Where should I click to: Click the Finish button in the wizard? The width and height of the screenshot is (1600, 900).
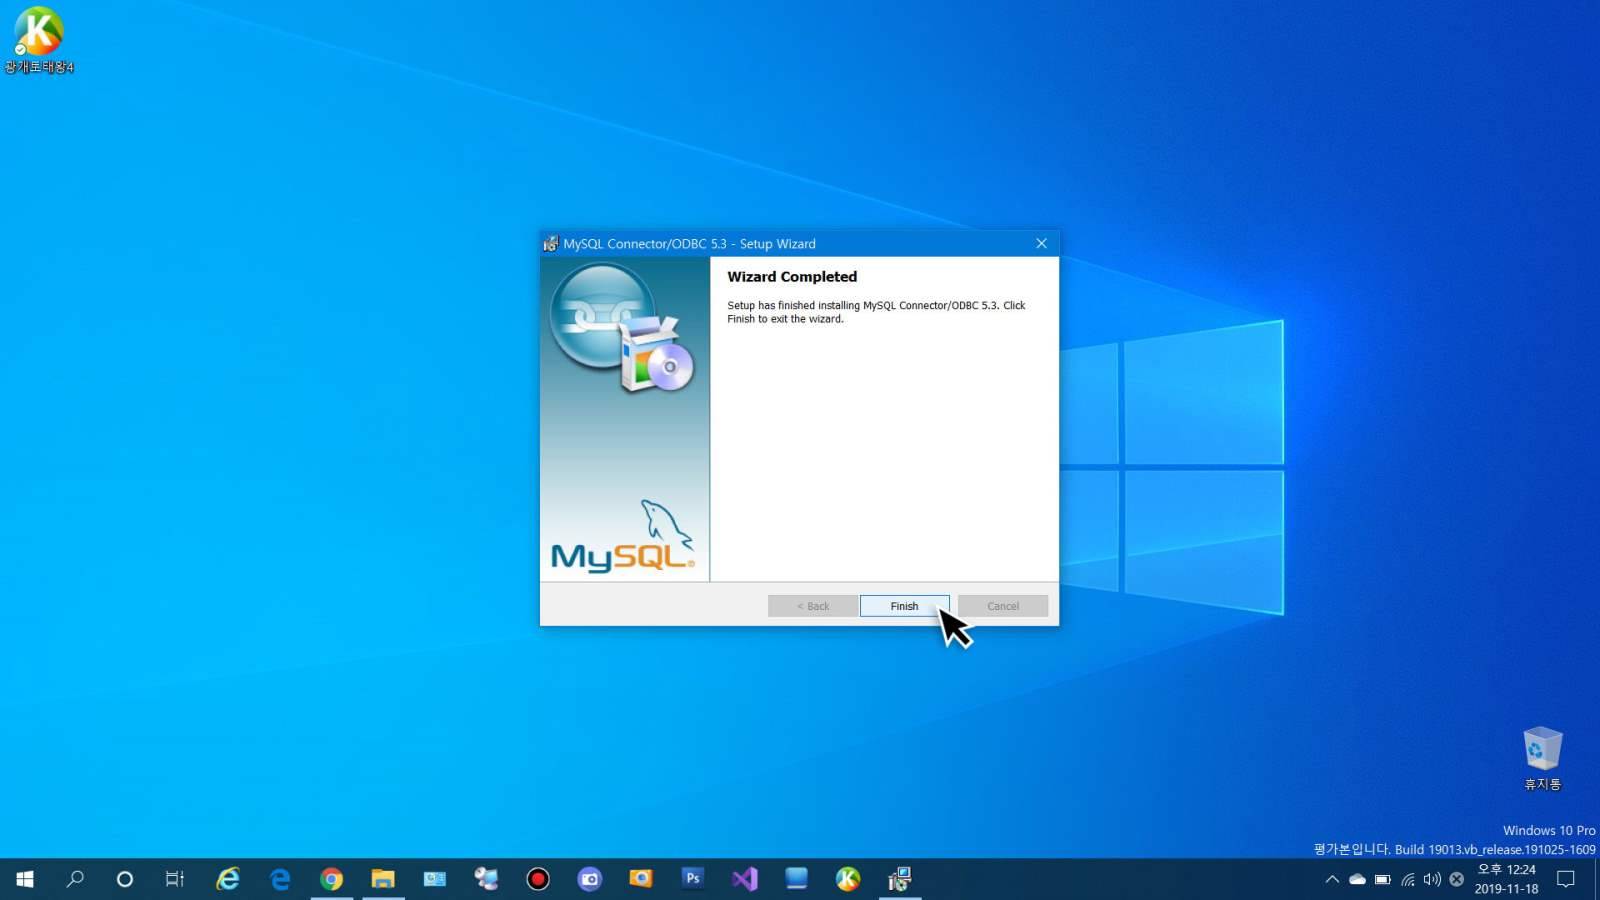pos(904,606)
